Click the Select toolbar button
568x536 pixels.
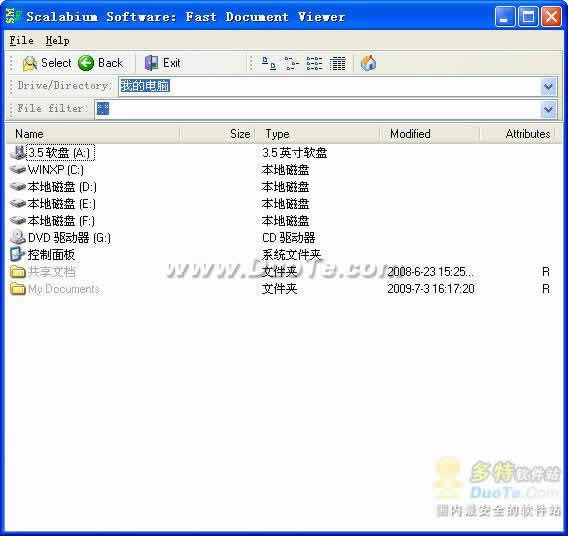46,63
